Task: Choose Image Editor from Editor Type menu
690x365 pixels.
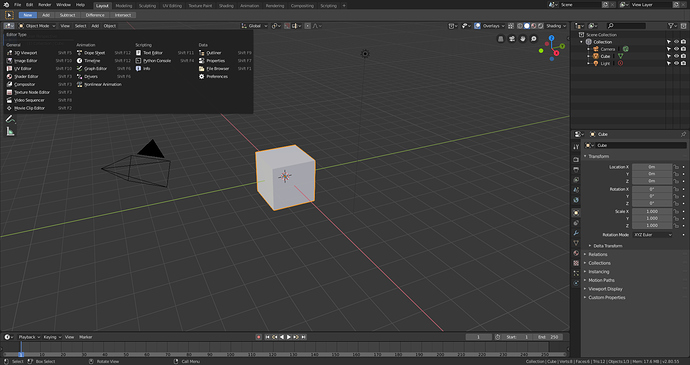Action: 39,61
